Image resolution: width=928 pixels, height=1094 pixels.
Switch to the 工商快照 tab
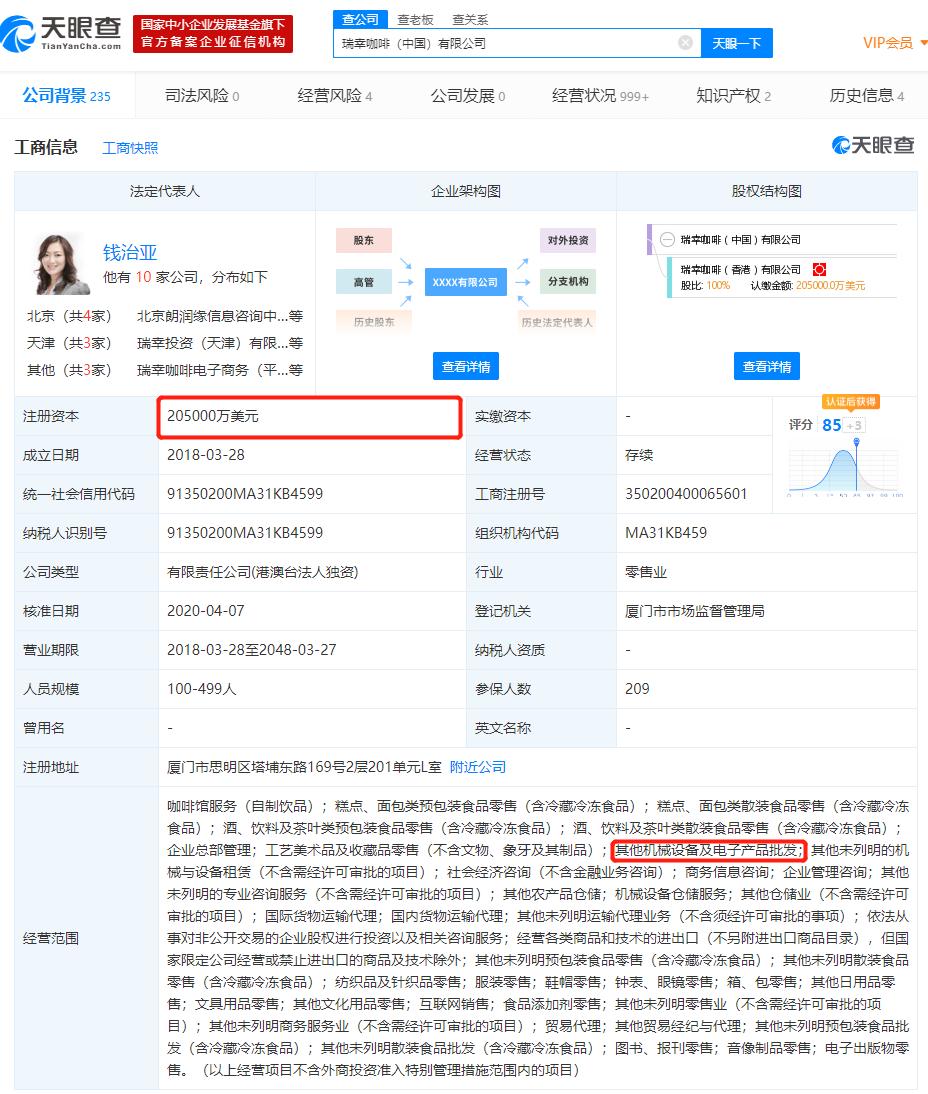coord(130,147)
